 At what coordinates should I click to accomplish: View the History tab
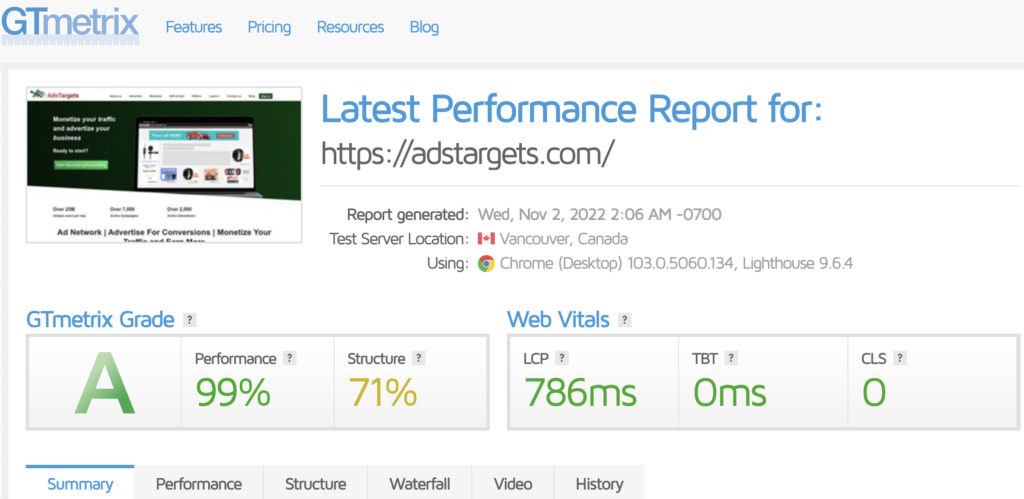point(599,484)
